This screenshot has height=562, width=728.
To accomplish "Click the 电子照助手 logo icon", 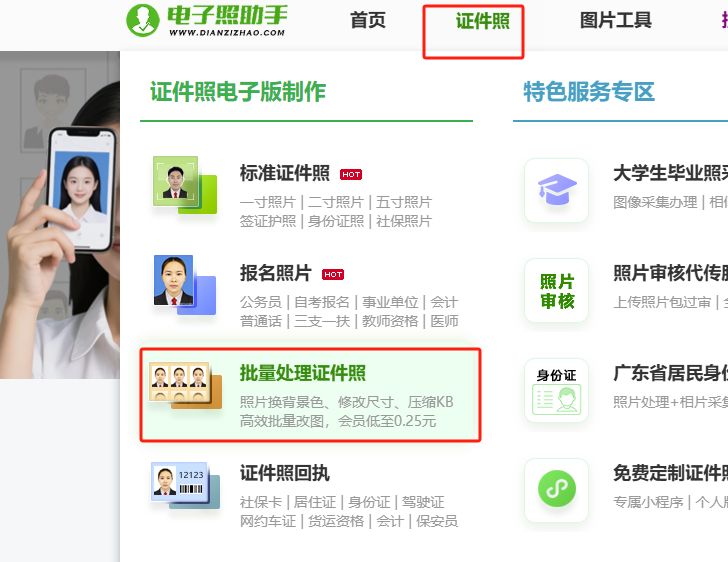I will pyautogui.click(x=143, y=20).
